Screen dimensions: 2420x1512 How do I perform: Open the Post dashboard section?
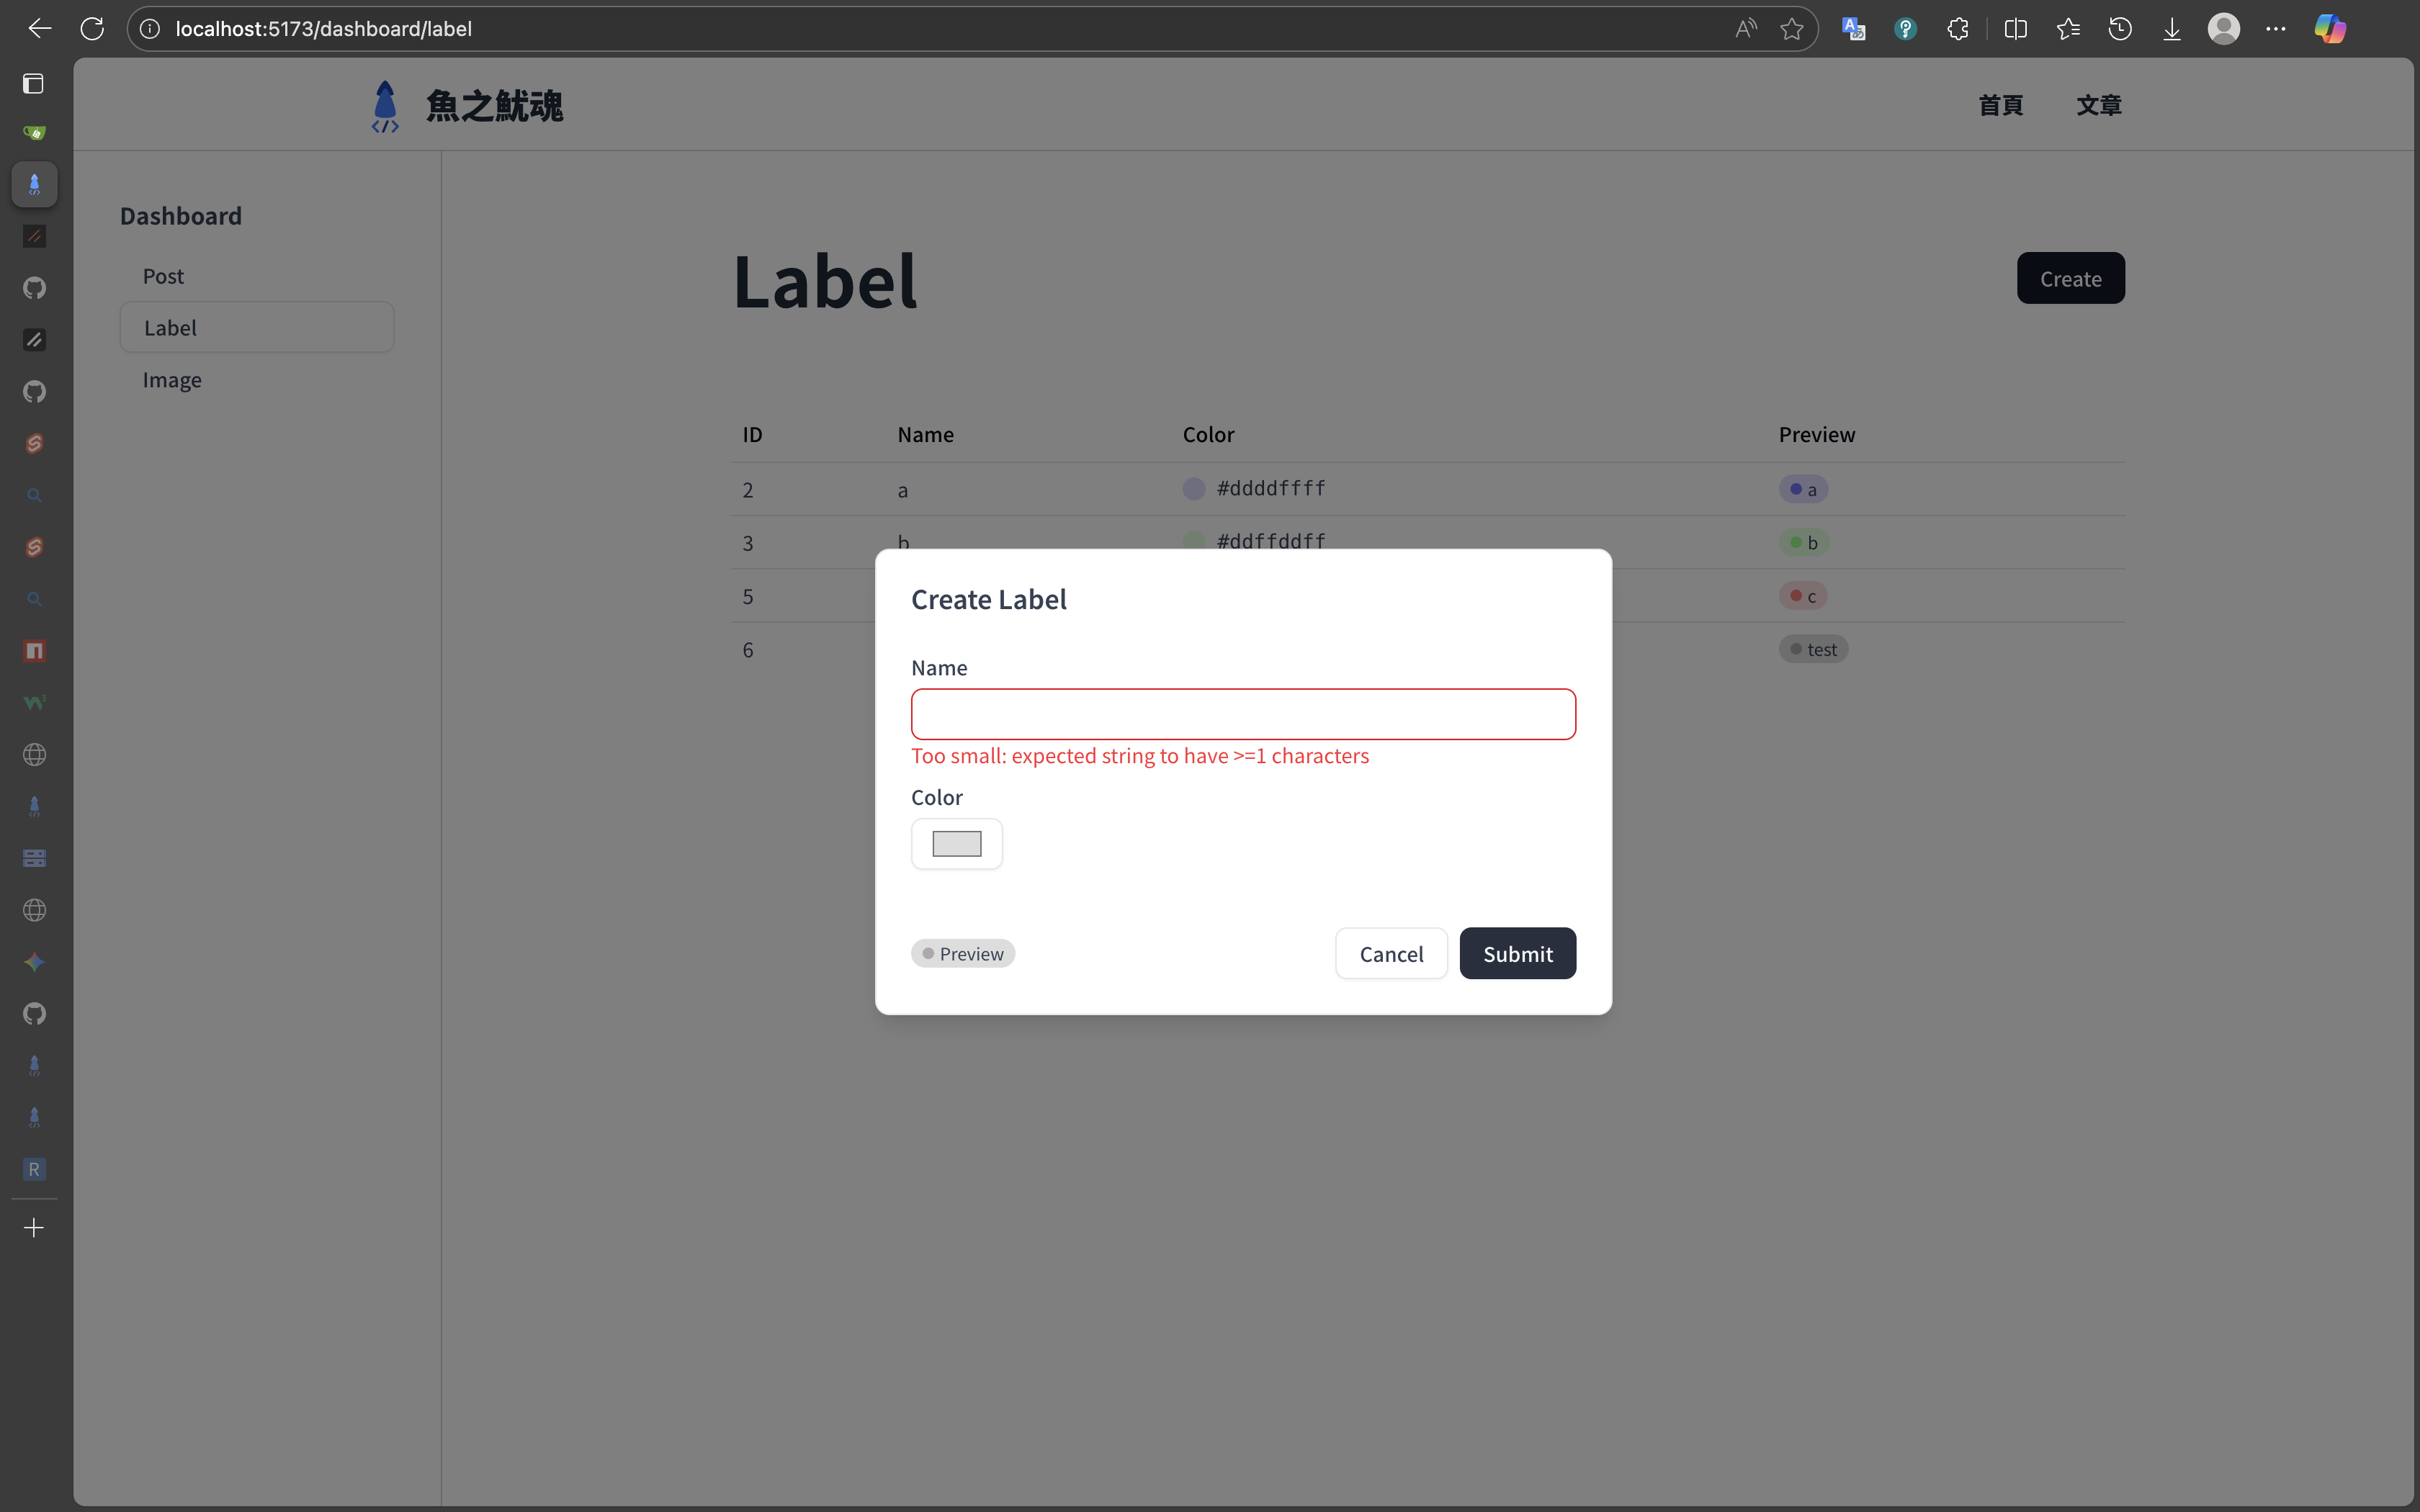click(x=163, y=276)
